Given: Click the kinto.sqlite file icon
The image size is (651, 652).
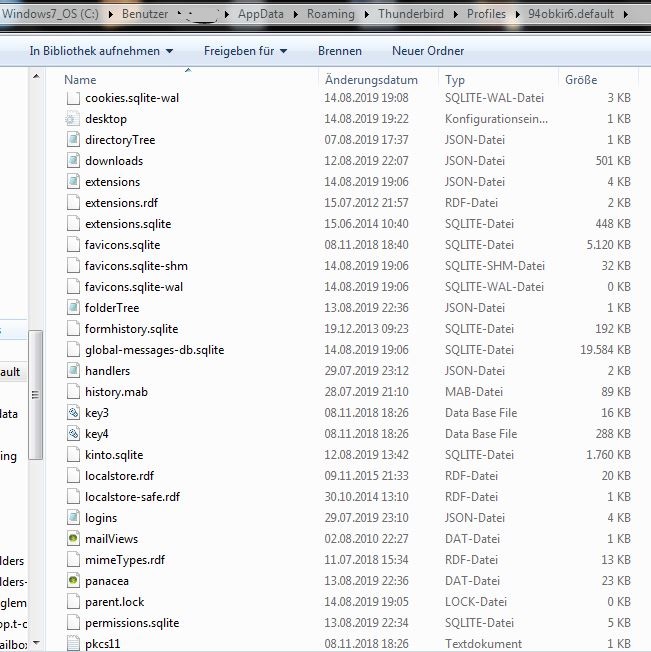Looking at the screenshot, I should (73, 455).
